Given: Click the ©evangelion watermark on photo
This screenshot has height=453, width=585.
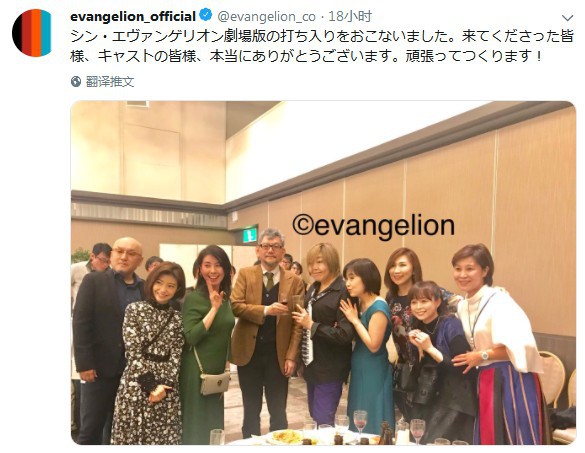Looking at the screenshot, I should coord(373,226).
